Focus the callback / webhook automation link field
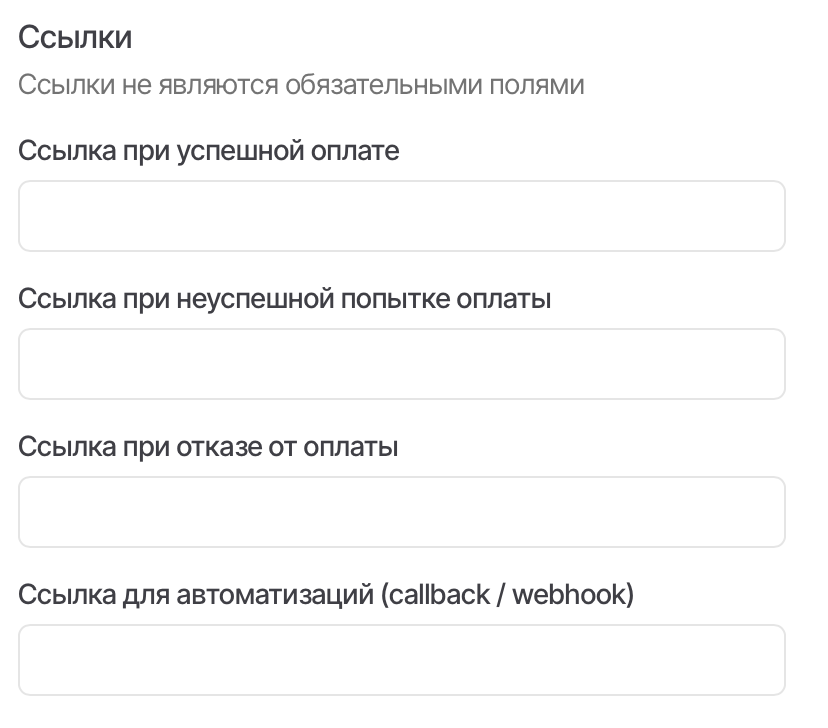The width and height of the screenshot is (828, 728). click(401, 660)
